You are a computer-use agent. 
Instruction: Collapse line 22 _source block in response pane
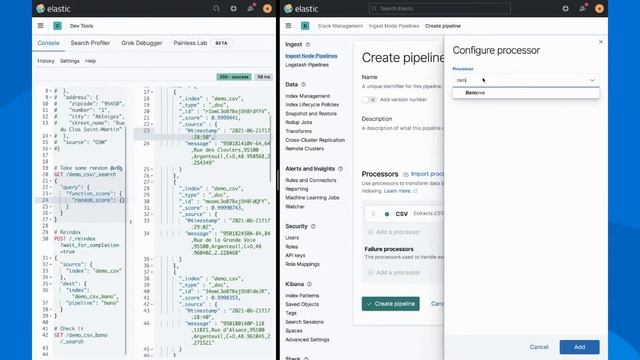(x=152, y=124)
